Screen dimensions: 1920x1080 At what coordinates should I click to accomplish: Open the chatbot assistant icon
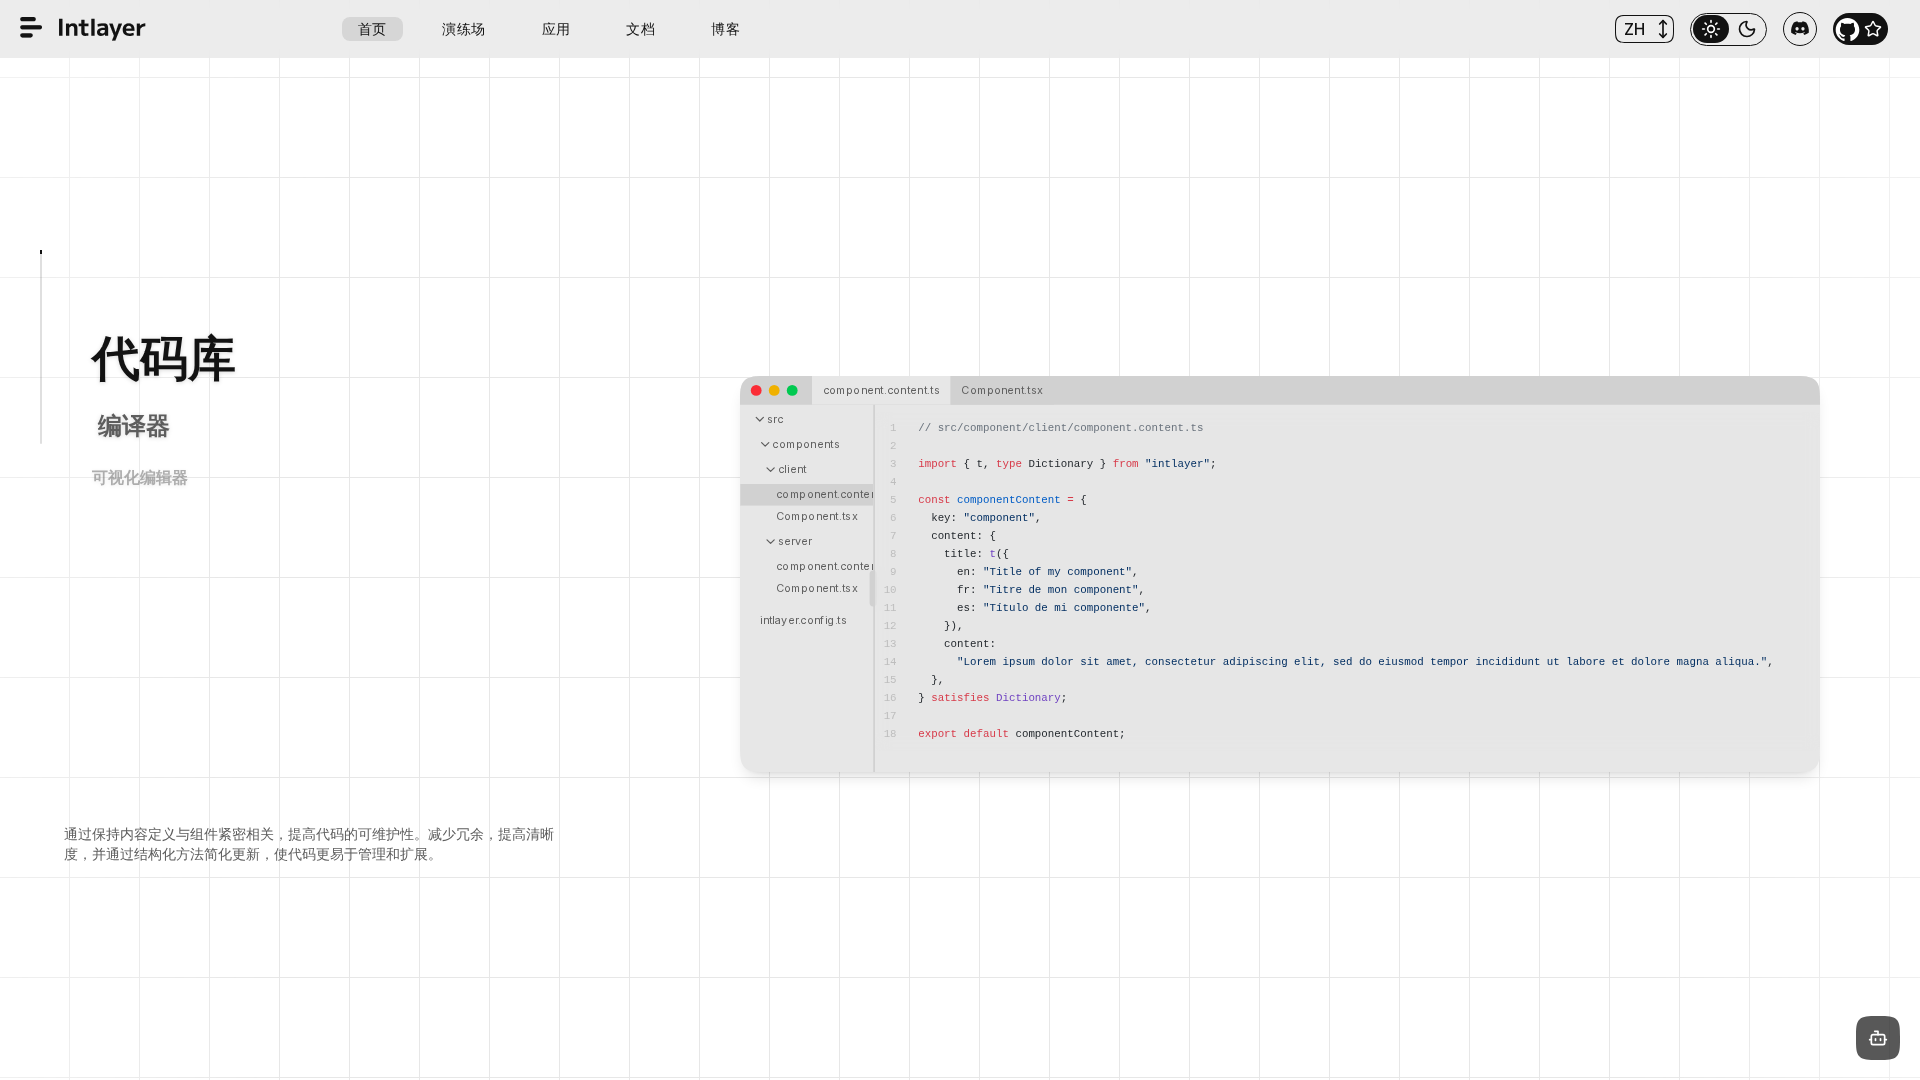(x=1877, y=1038)
